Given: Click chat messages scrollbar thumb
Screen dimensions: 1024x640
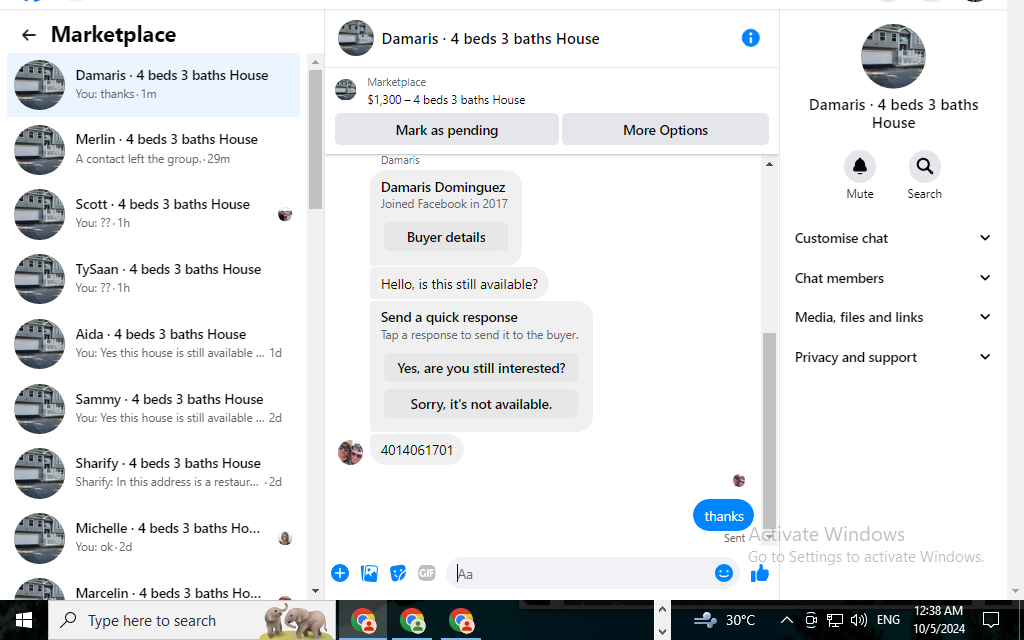Looking at the screenshot, I should [x=769, y=430].
